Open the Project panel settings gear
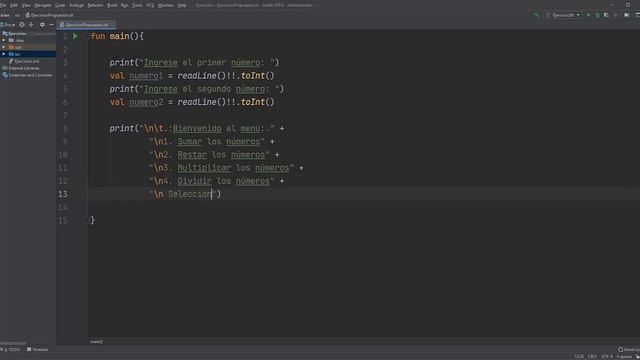 (x=42, y=24)
